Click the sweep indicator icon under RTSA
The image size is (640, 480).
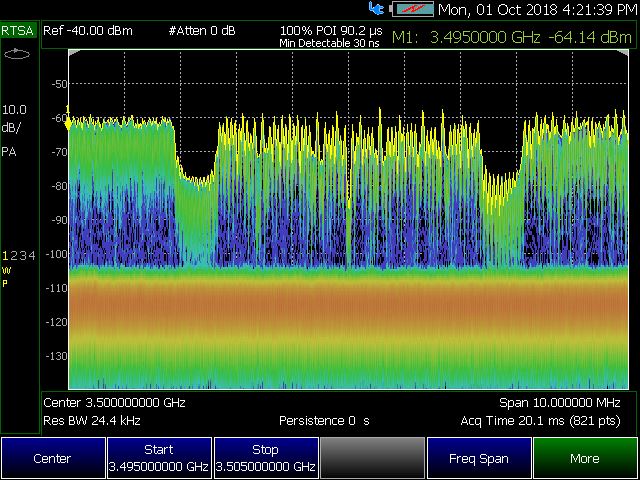[x=18, y=53]
